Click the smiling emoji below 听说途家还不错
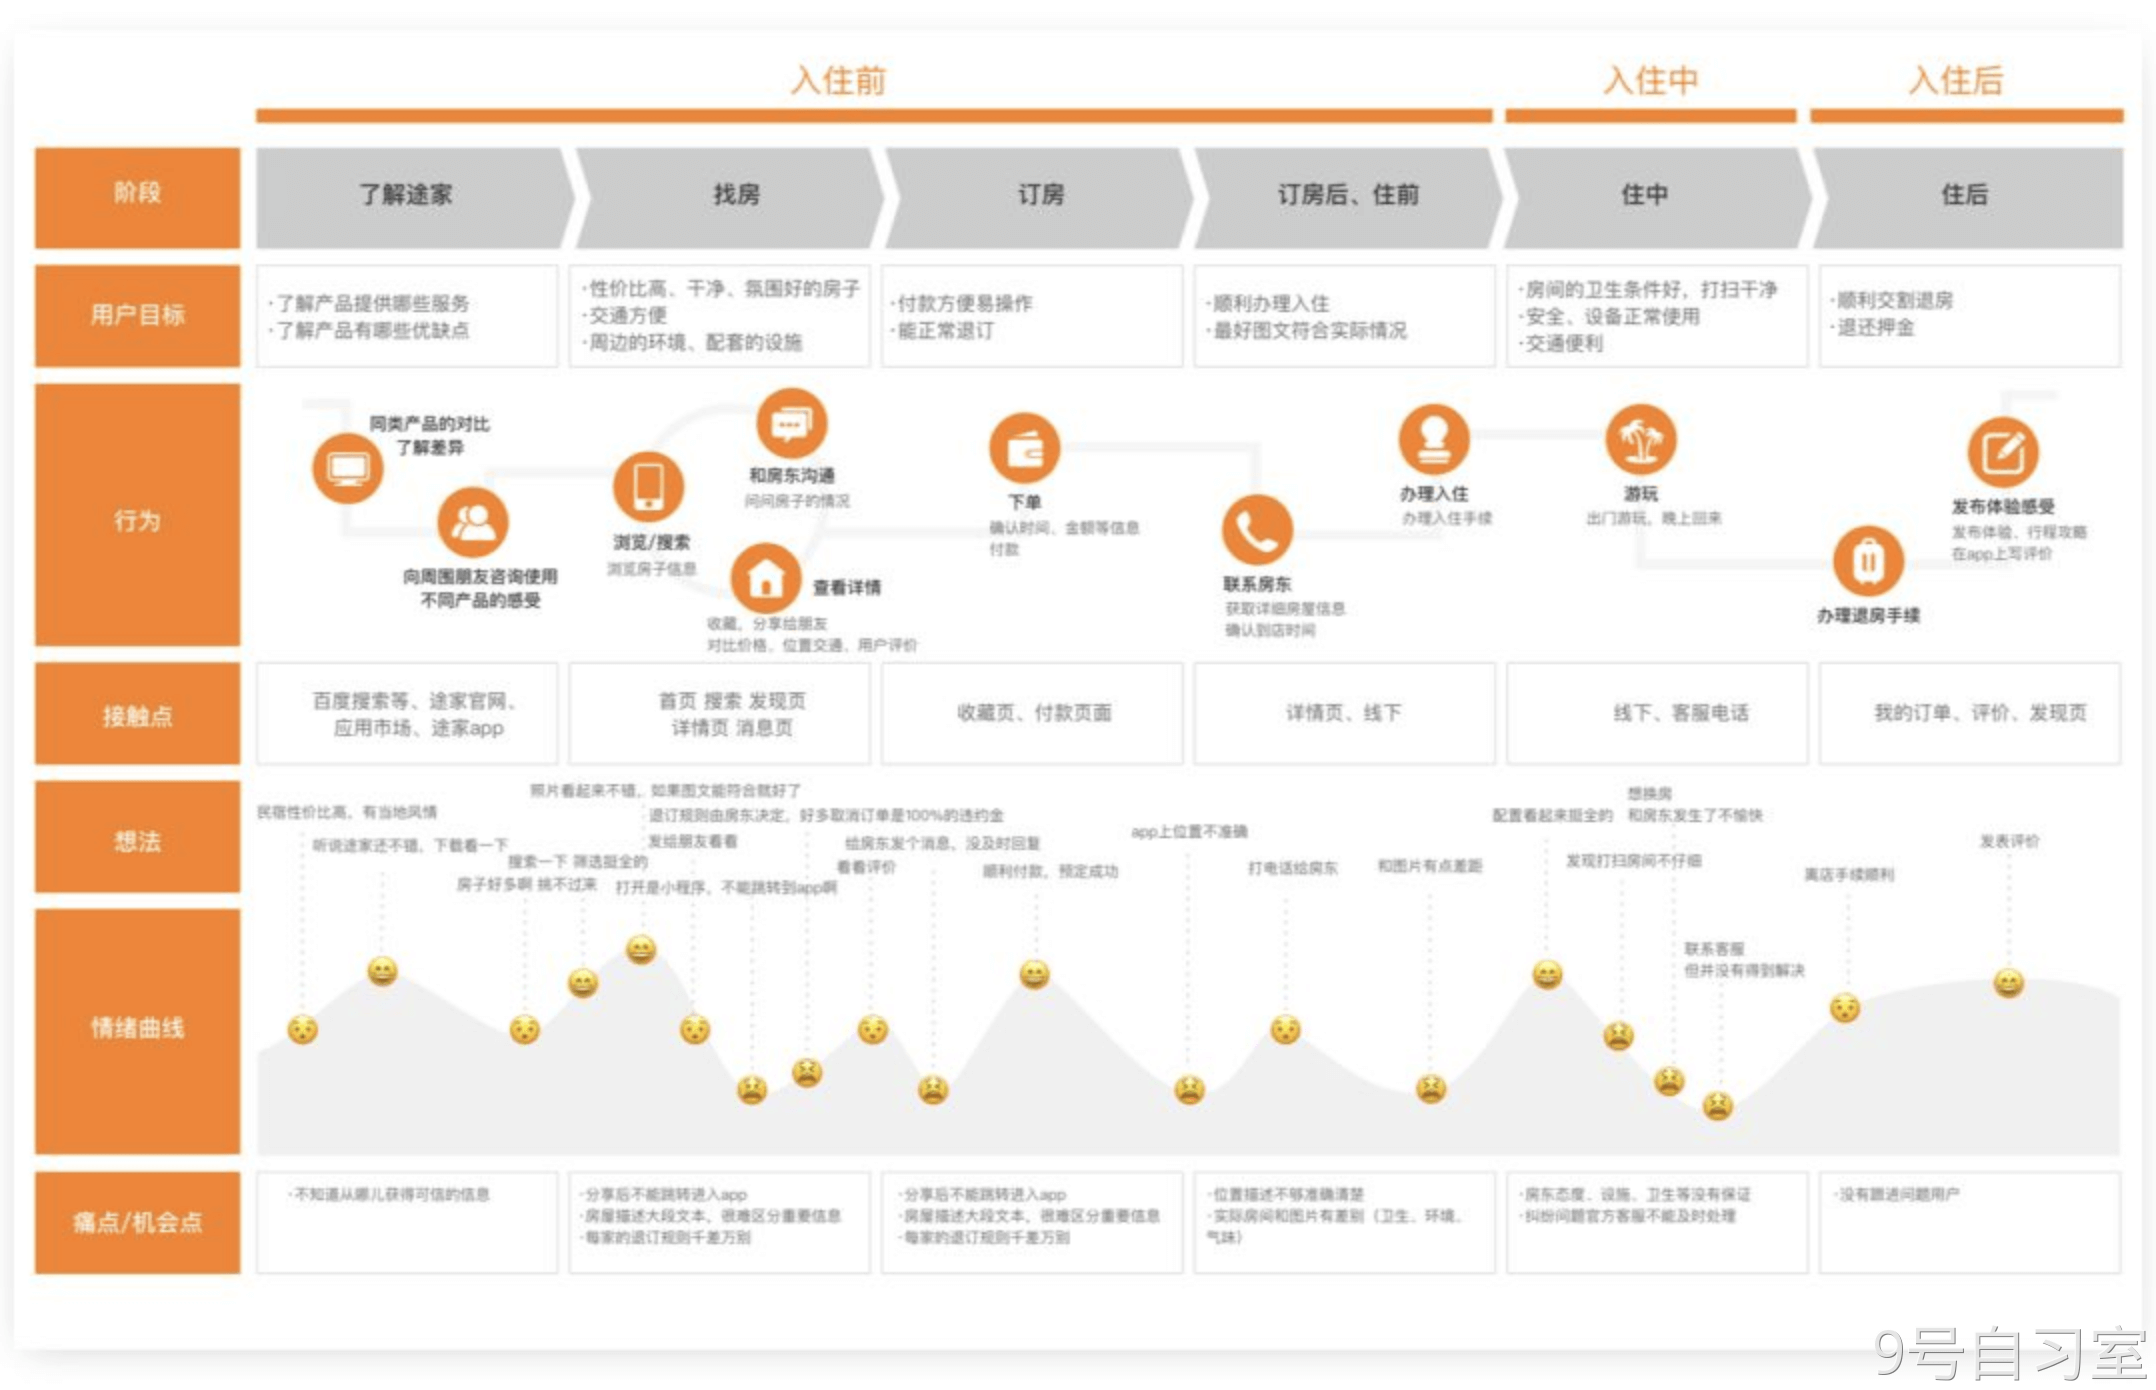This screenshot has height=1390, width=2156. click(382, 970)
